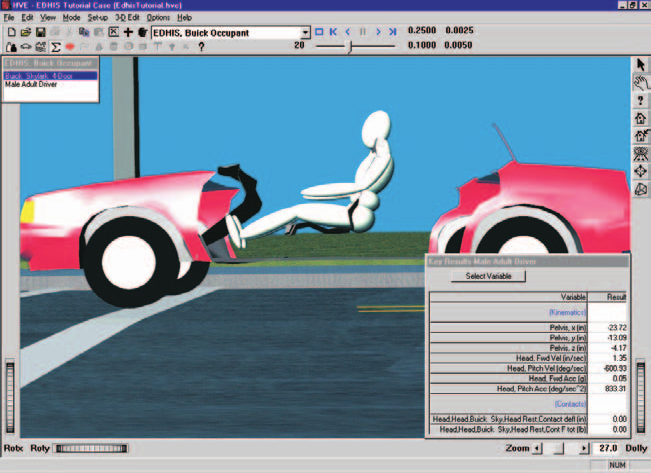Click the playback speed slider handle
This screenshot has height=473, width=651.
350,46
